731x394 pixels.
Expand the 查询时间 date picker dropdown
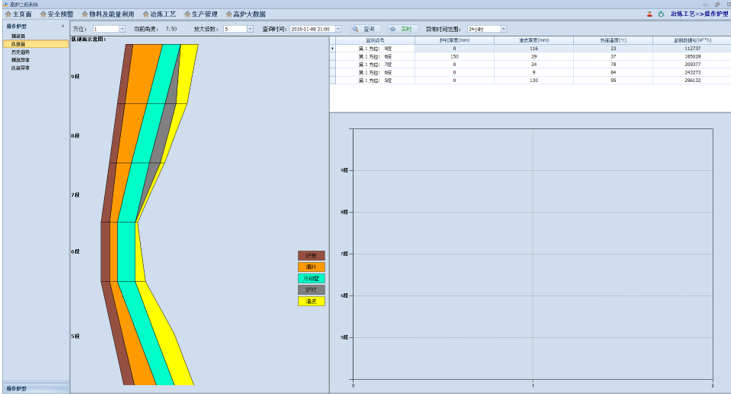338,29
